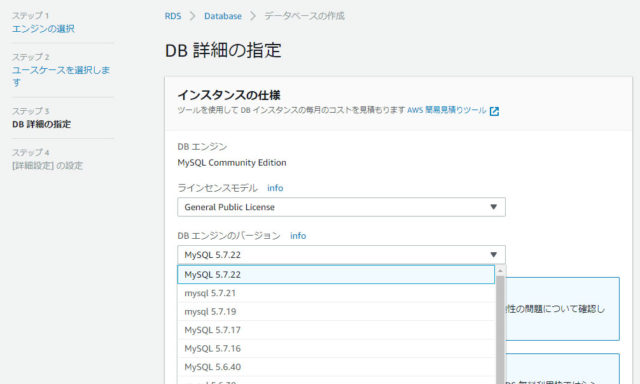Choose MySQL 5.7.16 from the list

(336, 348)
